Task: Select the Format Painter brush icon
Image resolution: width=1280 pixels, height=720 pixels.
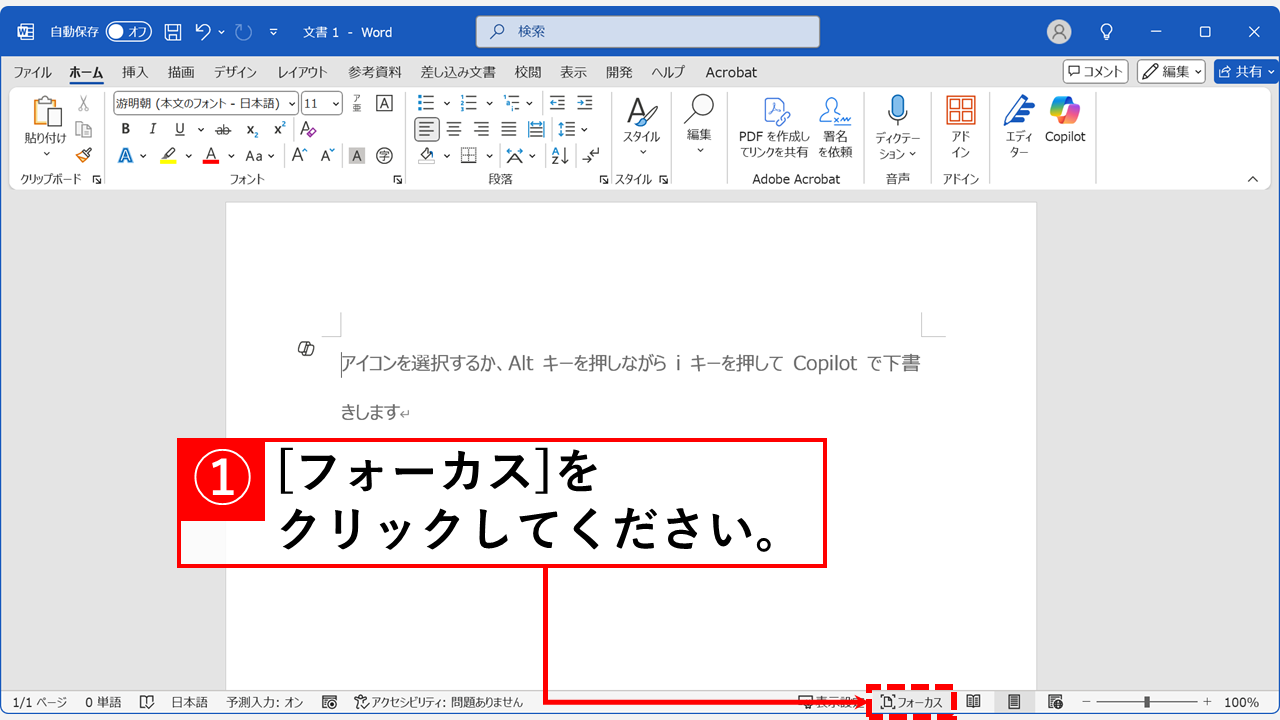Action: tap(84, 155)
